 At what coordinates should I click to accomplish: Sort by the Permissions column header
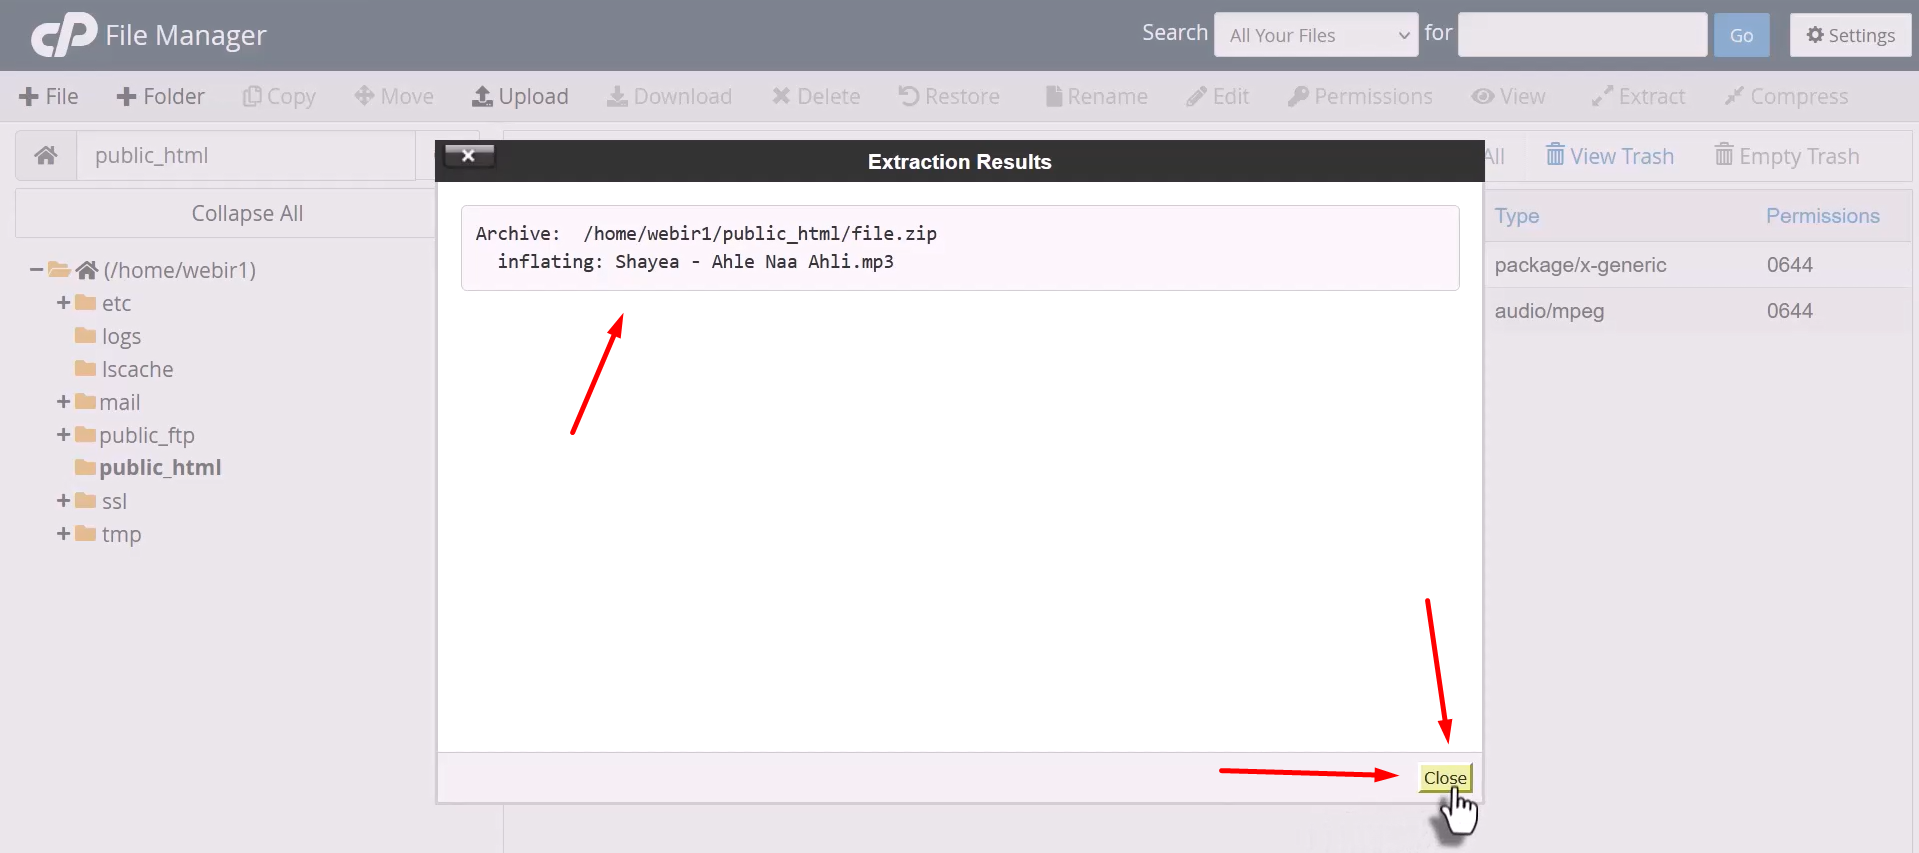(1822, 215)
